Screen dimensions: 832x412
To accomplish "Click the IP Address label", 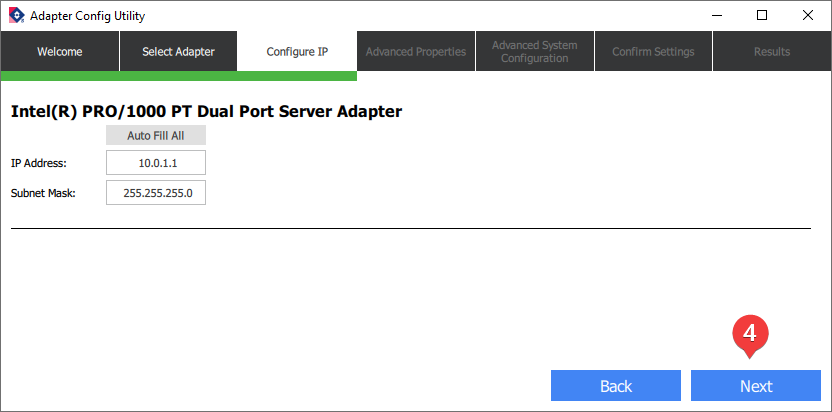I will 39,164.
